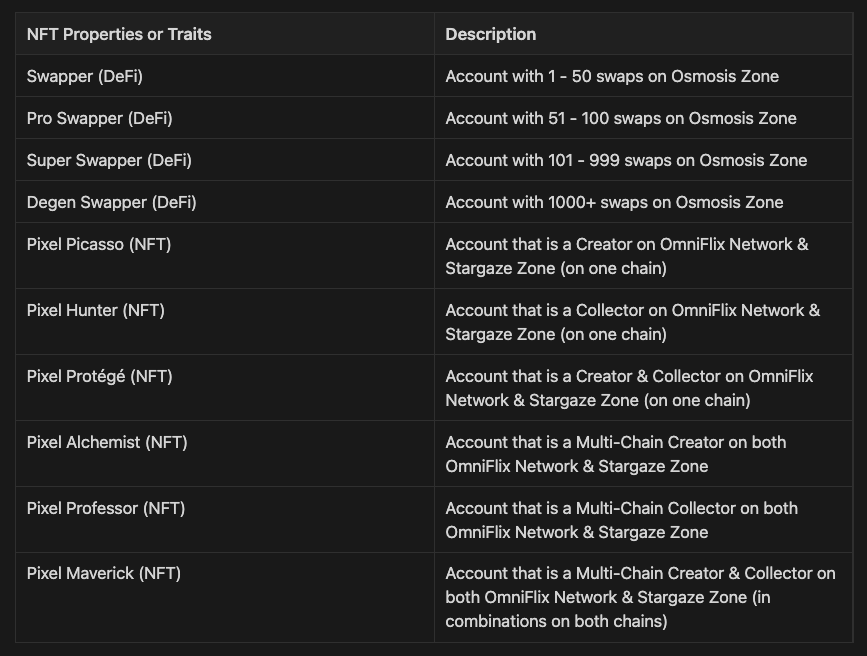Image resolution: width=867 pixels, height=656 pixels.
Task: Click the Pixel Maverick Multi-Chain Creator & Collector description
Action: click(x=640, y=597)
